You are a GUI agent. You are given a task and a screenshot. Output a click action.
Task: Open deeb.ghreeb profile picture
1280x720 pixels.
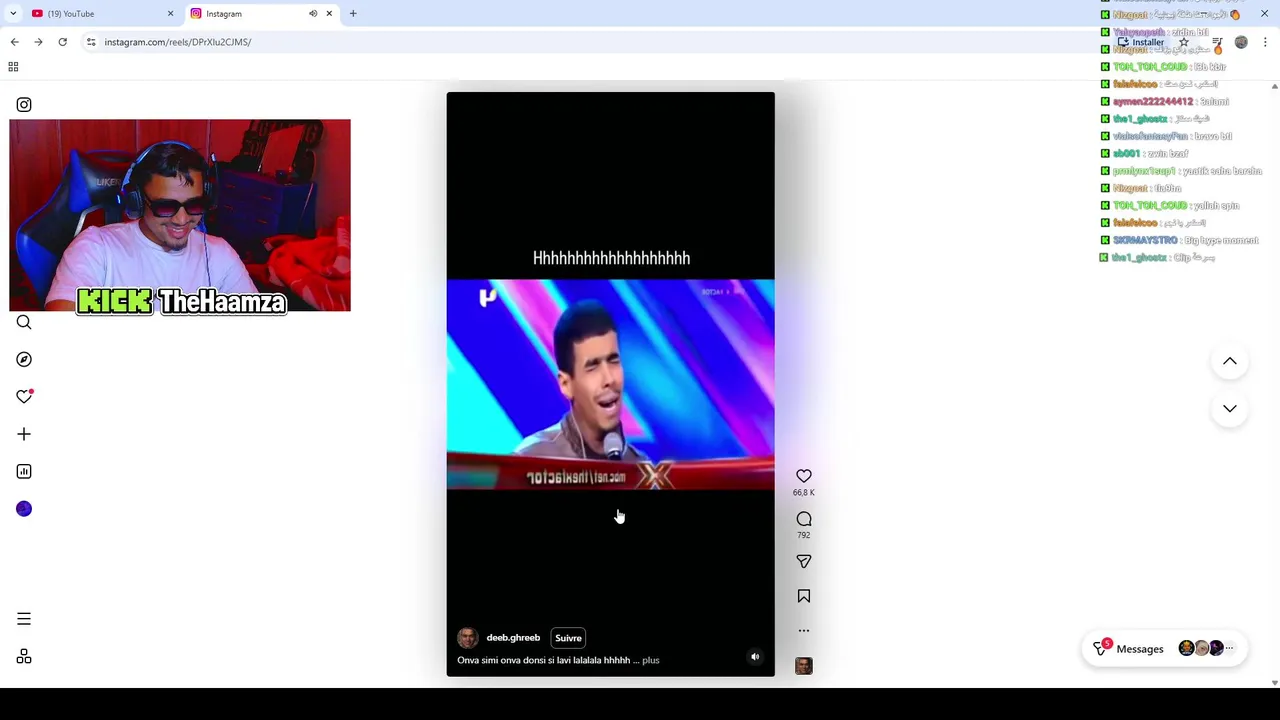468,638
